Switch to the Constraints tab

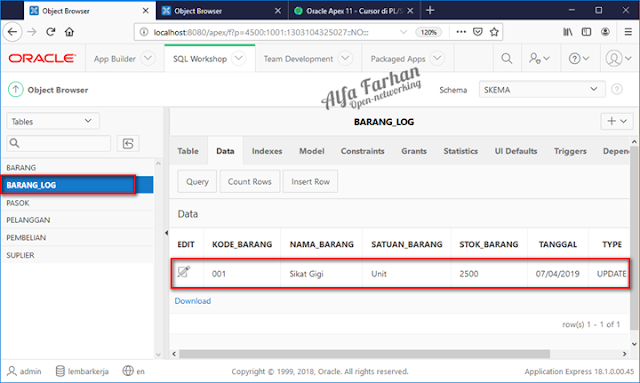362,151
